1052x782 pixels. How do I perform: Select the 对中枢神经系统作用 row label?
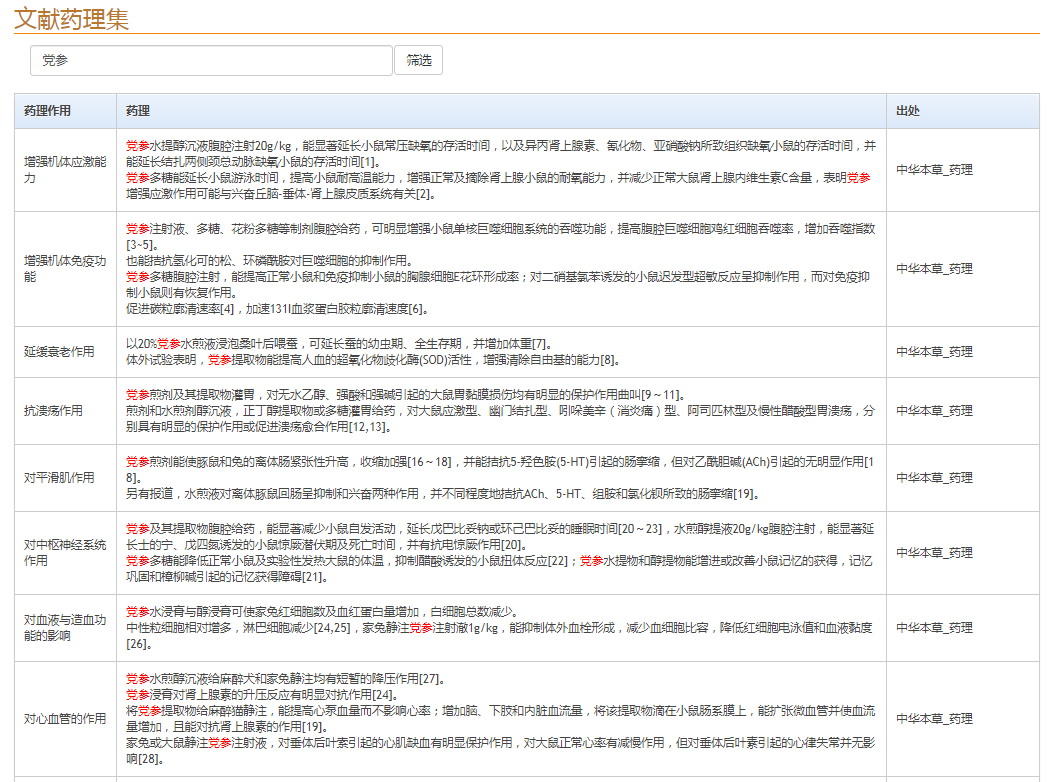65,553
